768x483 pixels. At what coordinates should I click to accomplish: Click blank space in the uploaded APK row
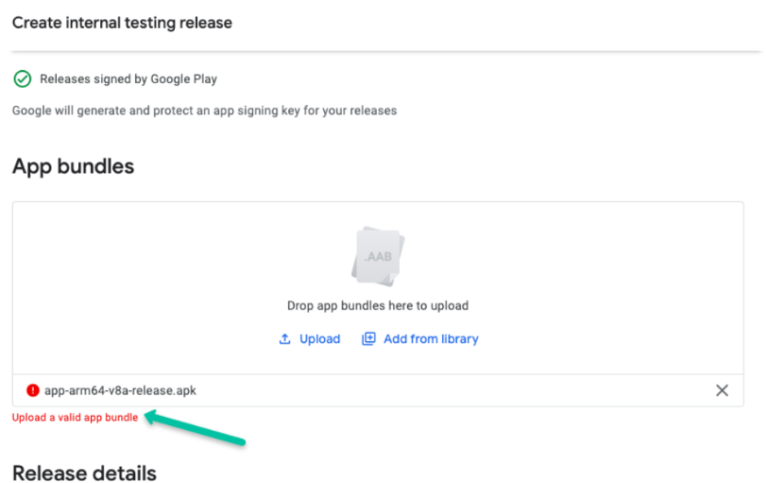450,391
